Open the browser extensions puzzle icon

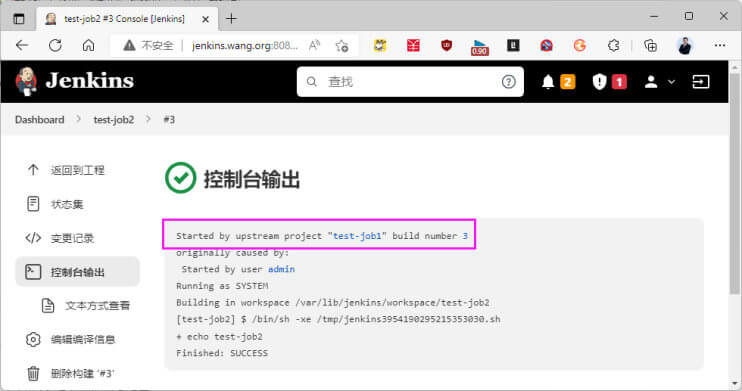pyautogui.click(x=614, y=45)
